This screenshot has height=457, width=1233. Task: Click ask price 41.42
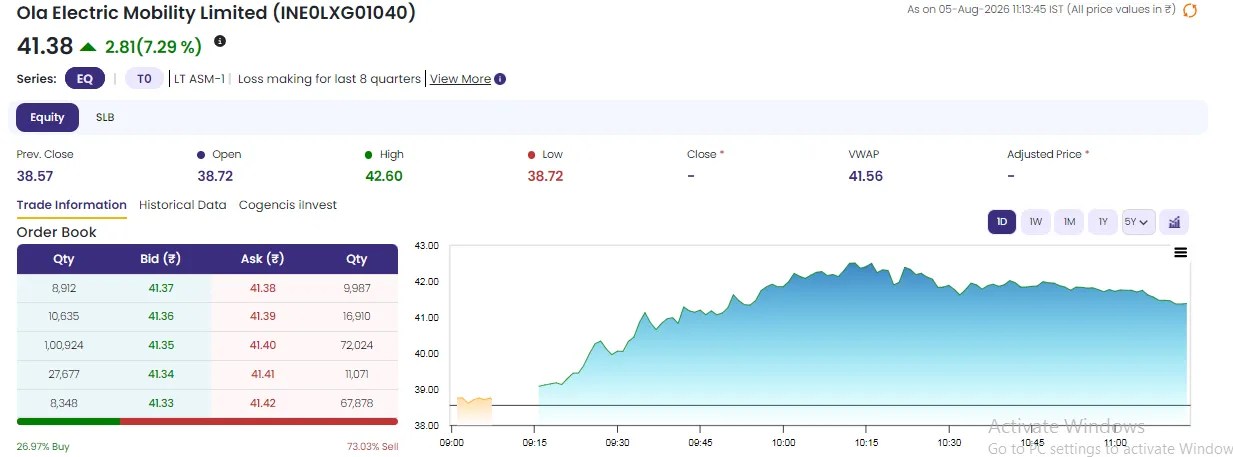click(262, 403)
